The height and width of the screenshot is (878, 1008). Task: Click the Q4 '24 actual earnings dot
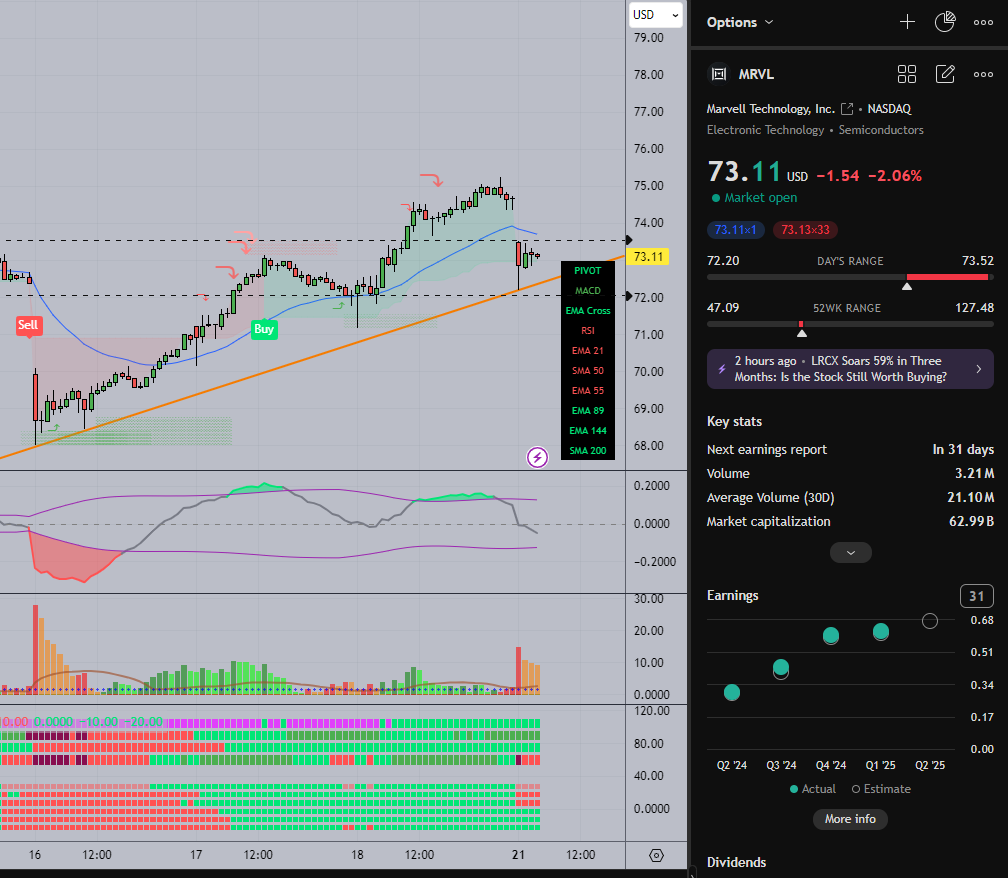(831, 636)
